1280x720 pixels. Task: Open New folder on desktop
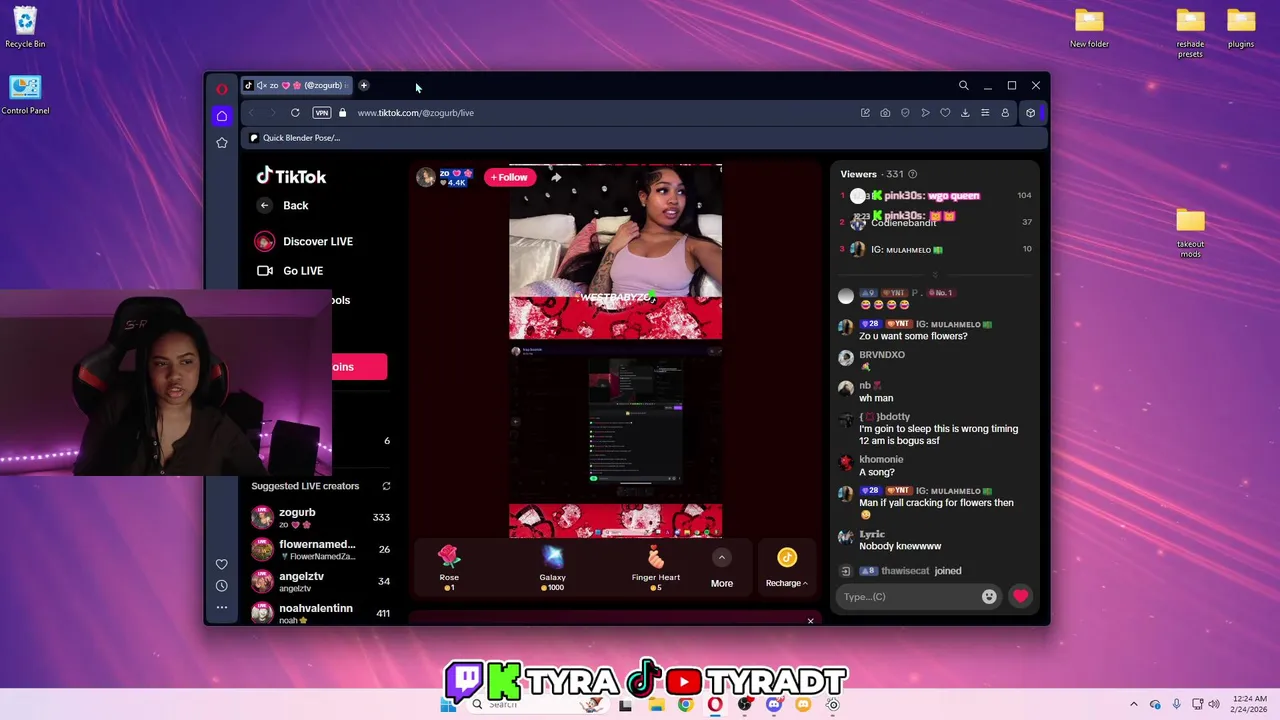[1089, 28]
